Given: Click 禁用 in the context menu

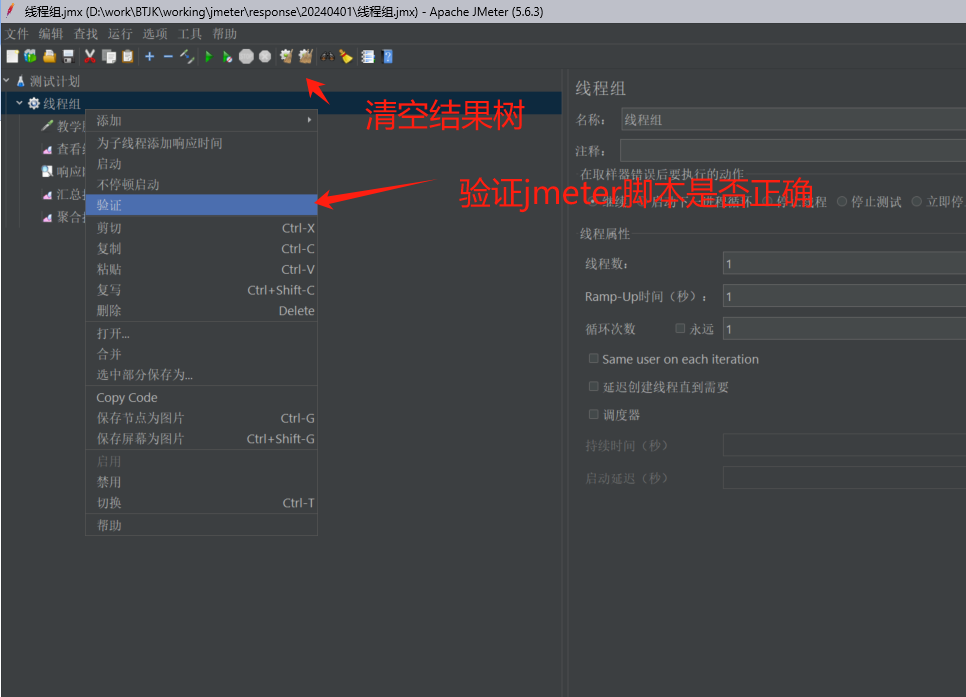Looking at the screenshot, I should pyautogui.click(x=109, y=482).
